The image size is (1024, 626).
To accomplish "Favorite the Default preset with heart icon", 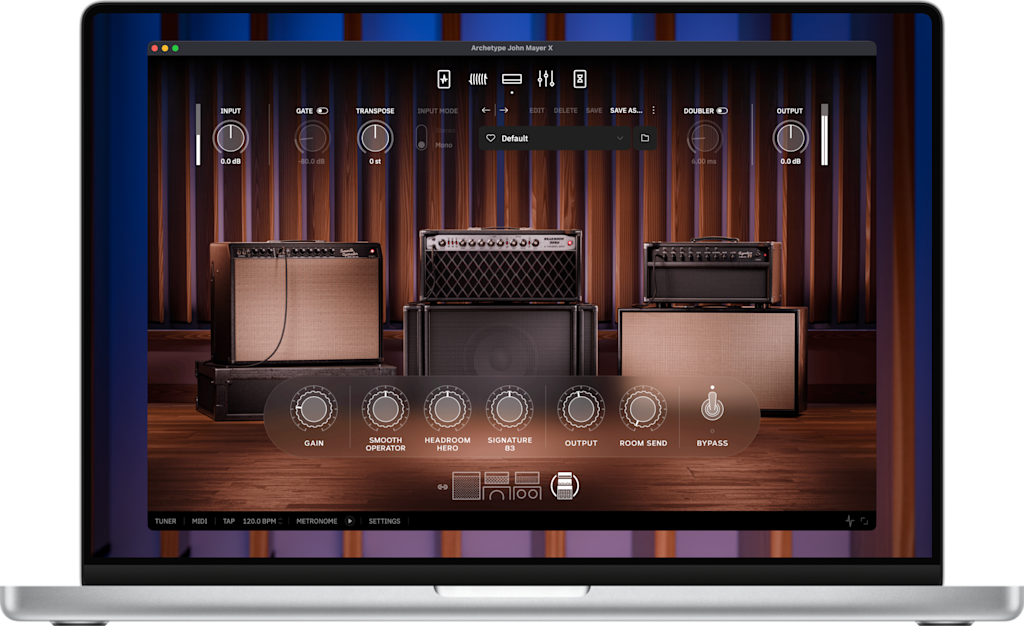I will pyautogui.click(x=491, y=138).
